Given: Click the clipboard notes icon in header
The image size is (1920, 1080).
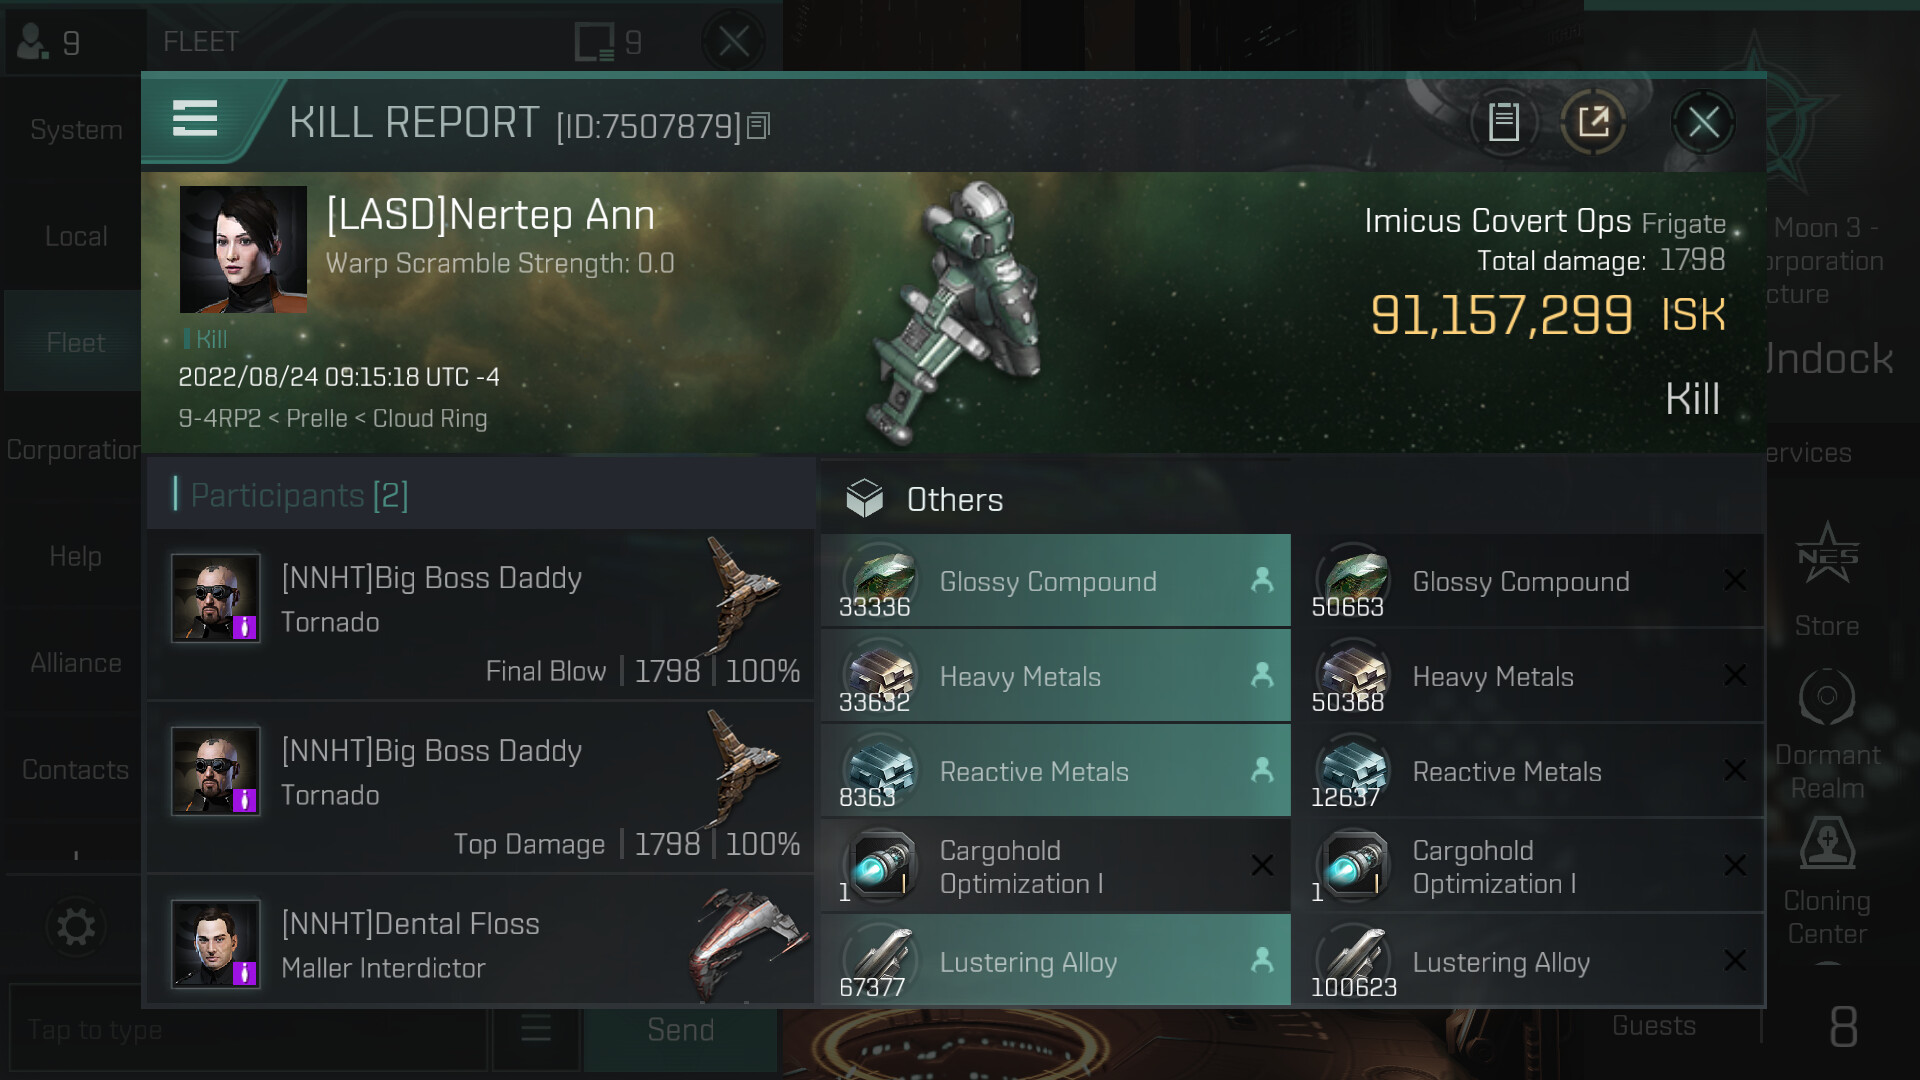Looking at the screenshot, I should tap(1503, 123).
